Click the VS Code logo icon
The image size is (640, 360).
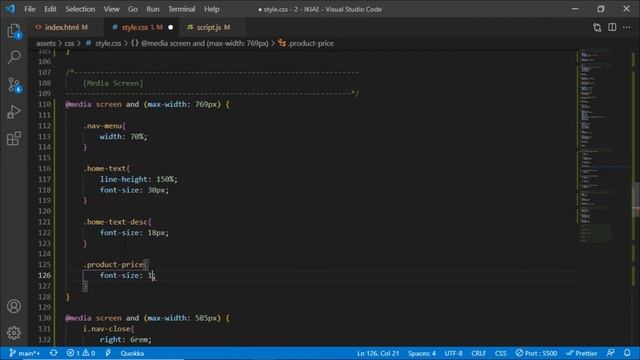pos(11,9)
